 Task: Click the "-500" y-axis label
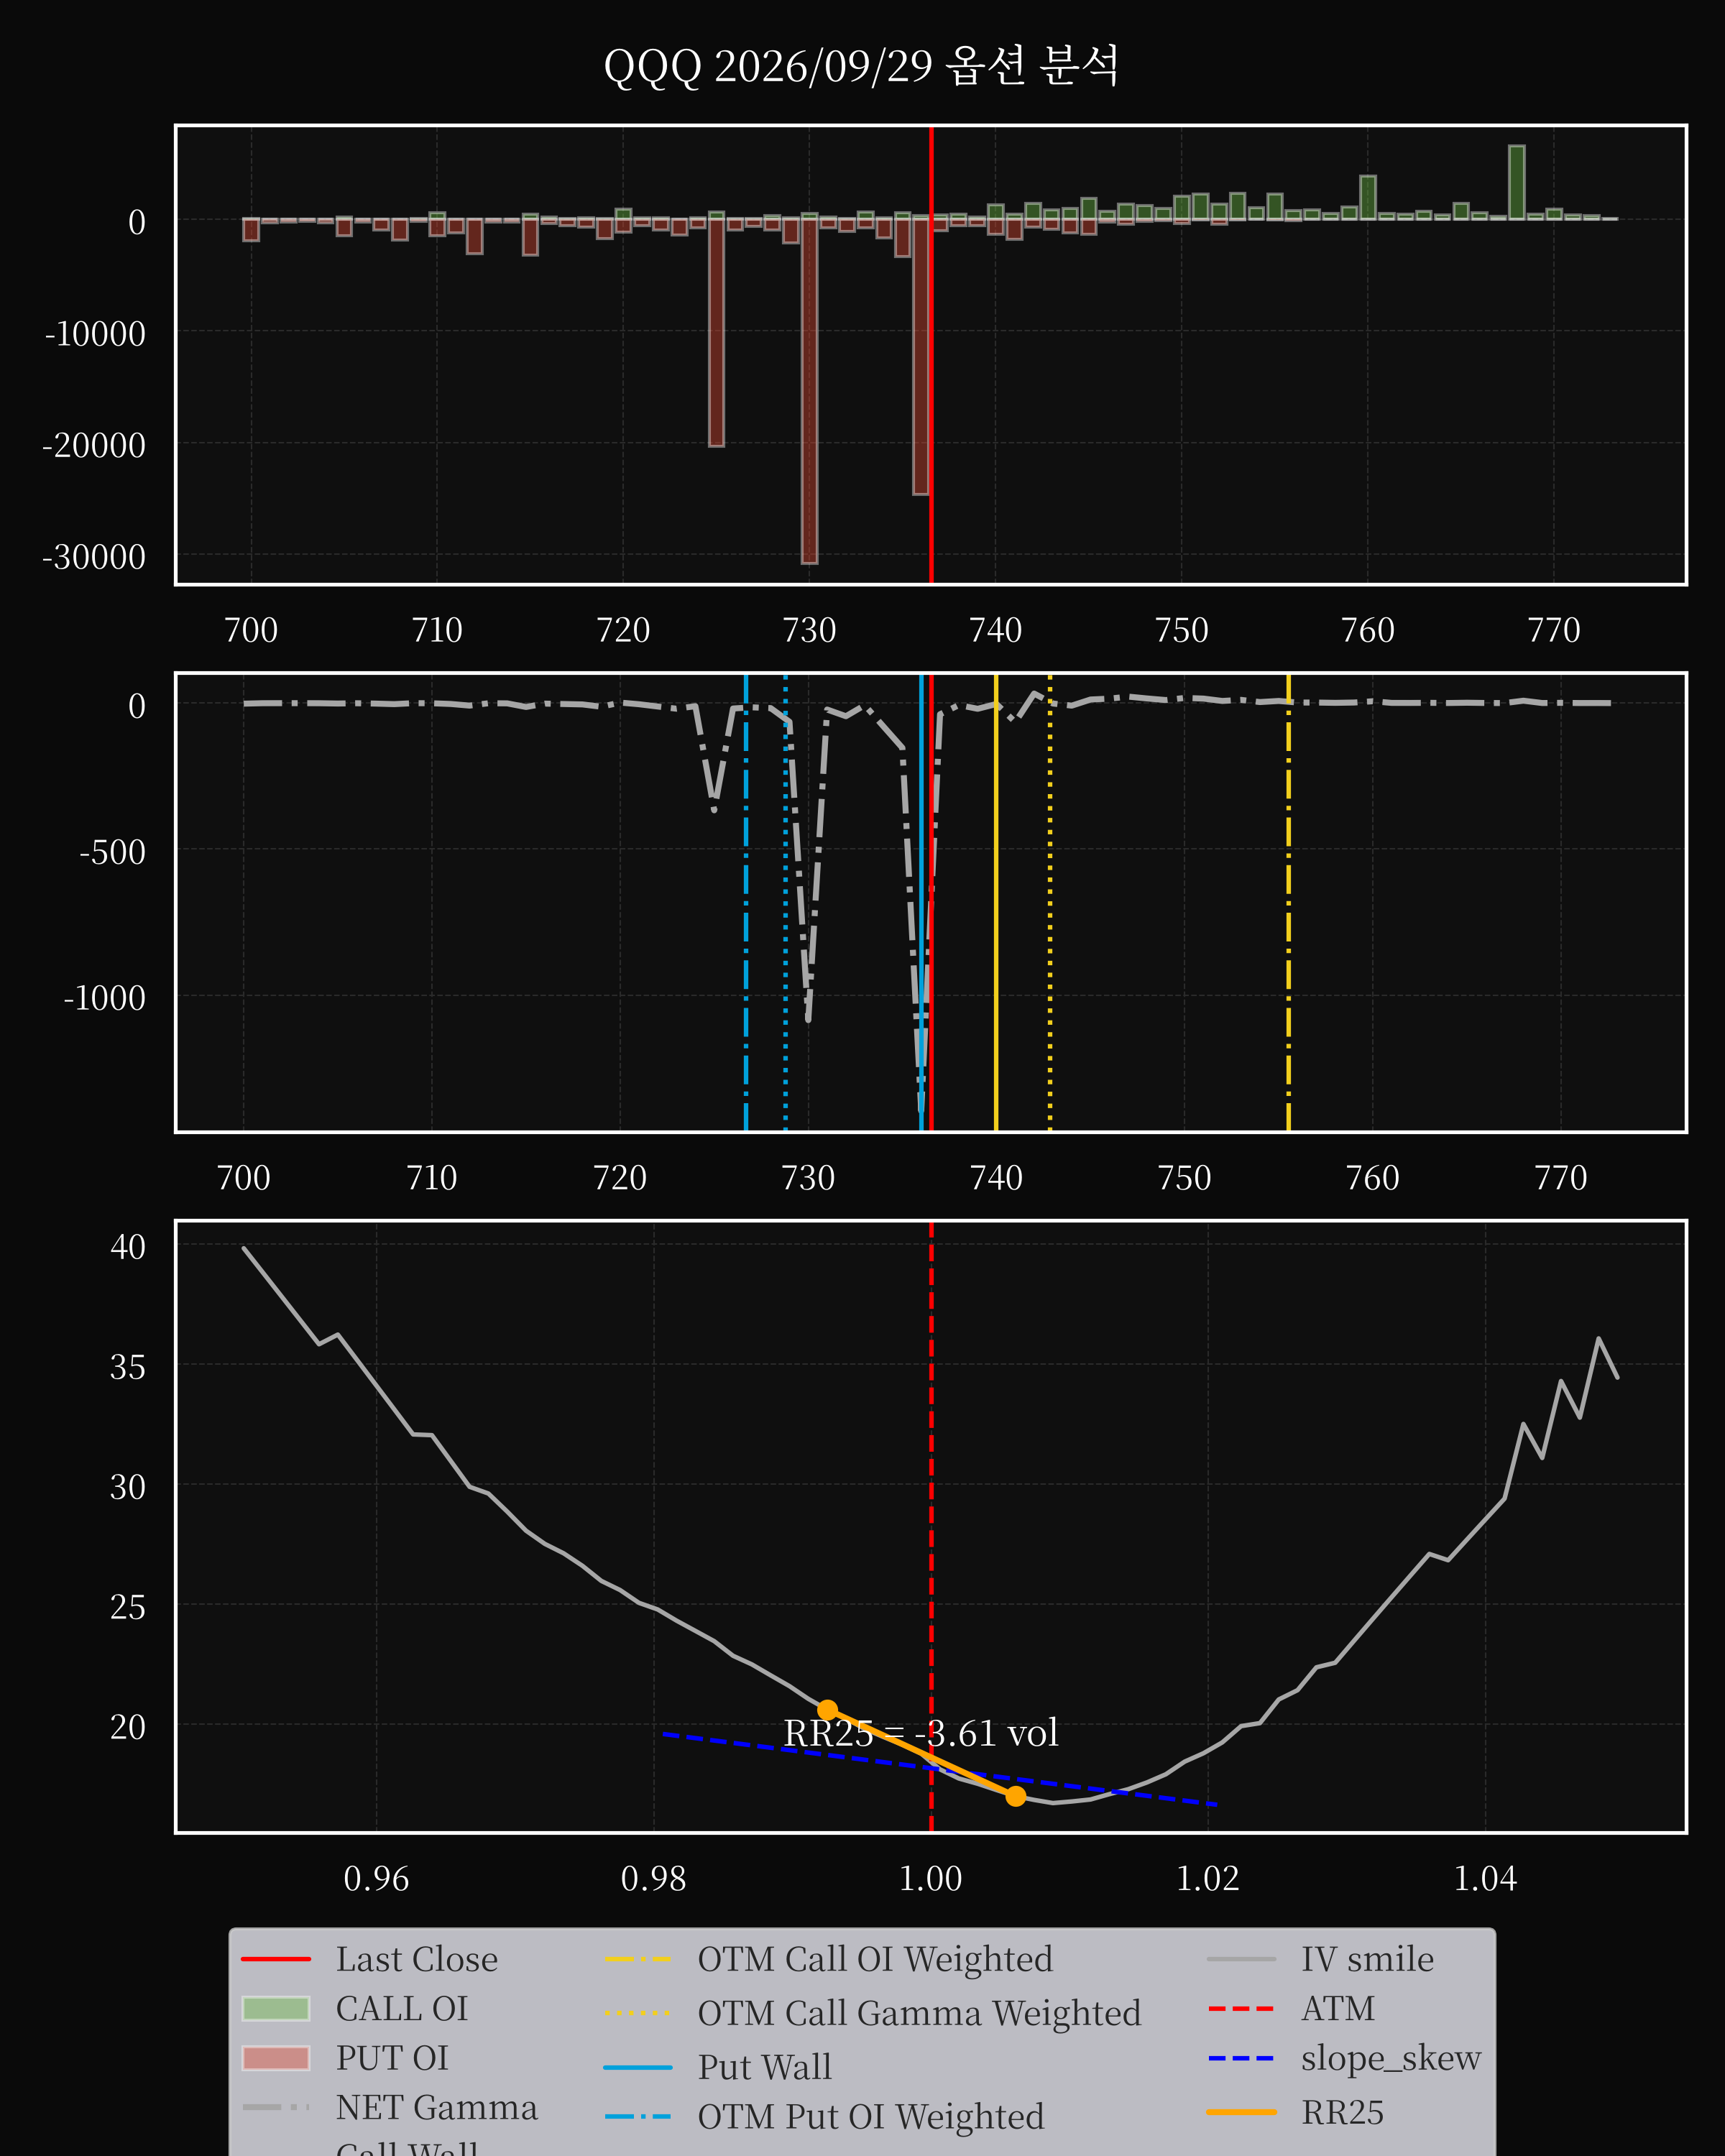click(112, 852)
